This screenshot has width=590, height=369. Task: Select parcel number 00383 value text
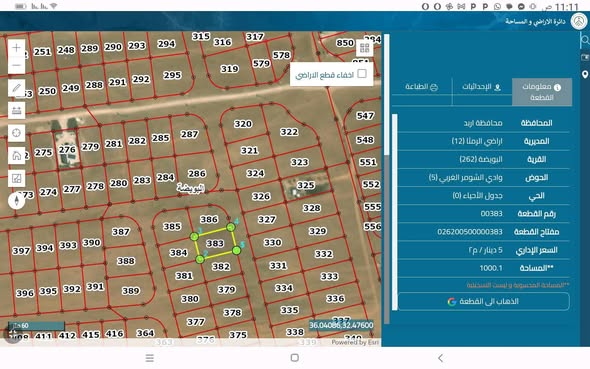[491, 214]
